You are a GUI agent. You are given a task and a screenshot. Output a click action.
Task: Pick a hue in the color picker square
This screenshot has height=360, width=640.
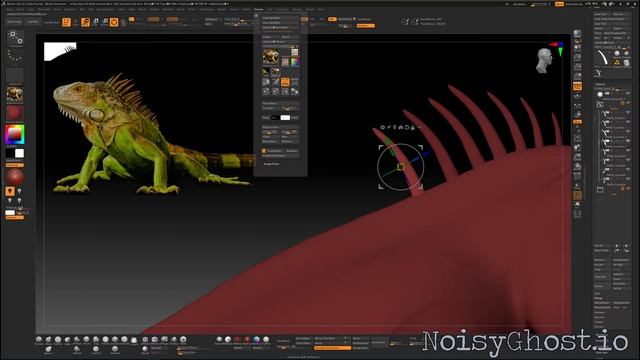pyautogui.click(x=15, y=134)
